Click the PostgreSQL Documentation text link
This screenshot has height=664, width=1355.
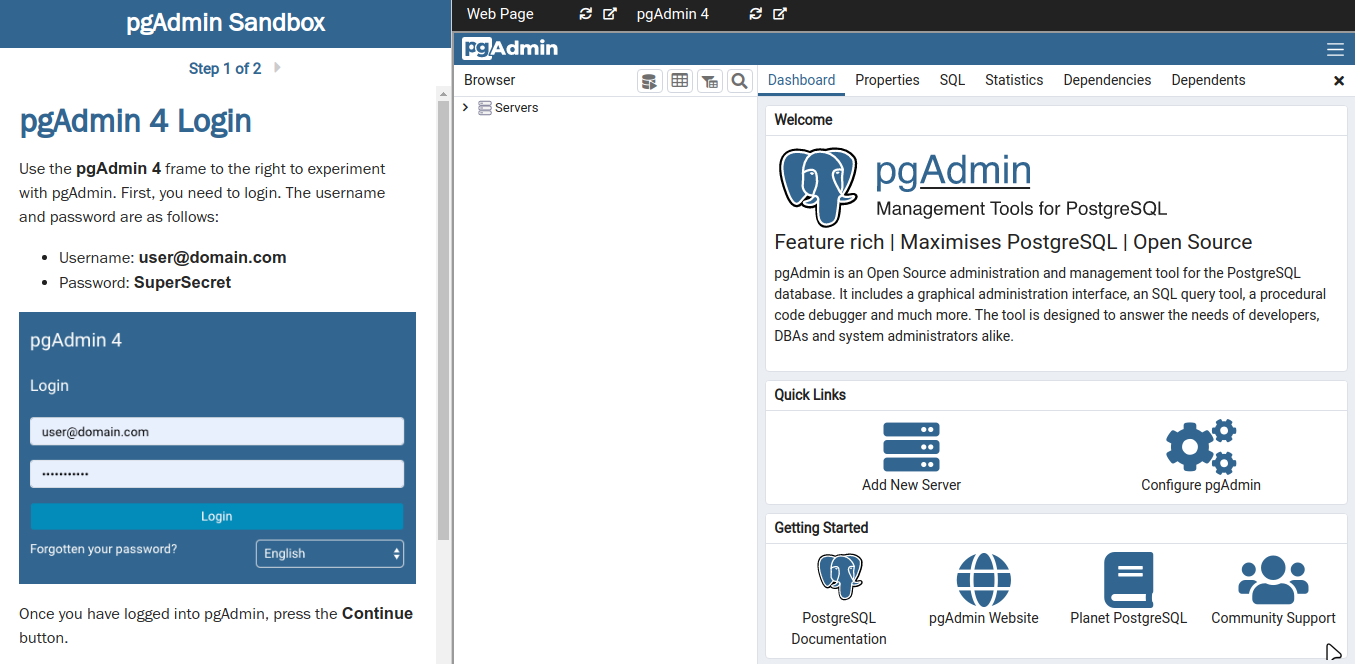click(839, 628)
